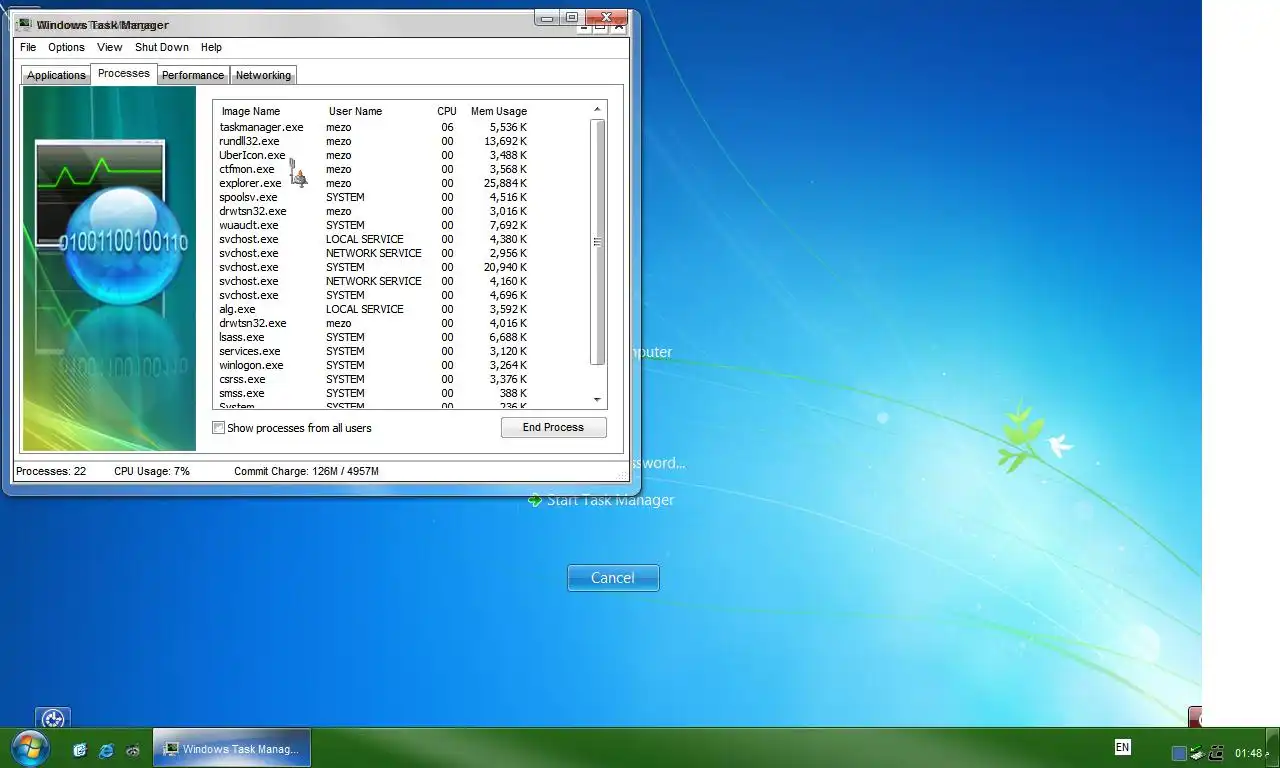Select the spoolsv.exe process row
The width and height of the screenshot is (1280, 768).
tap(373, 197)
